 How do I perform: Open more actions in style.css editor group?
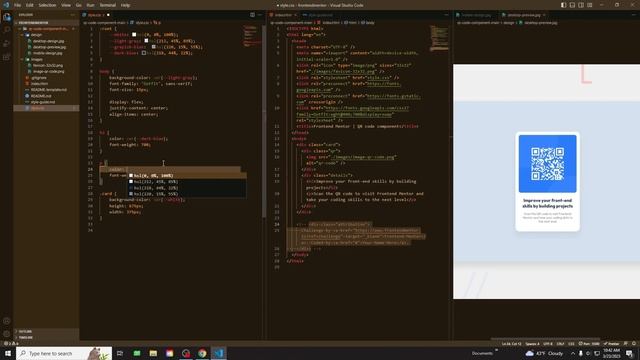260,15
